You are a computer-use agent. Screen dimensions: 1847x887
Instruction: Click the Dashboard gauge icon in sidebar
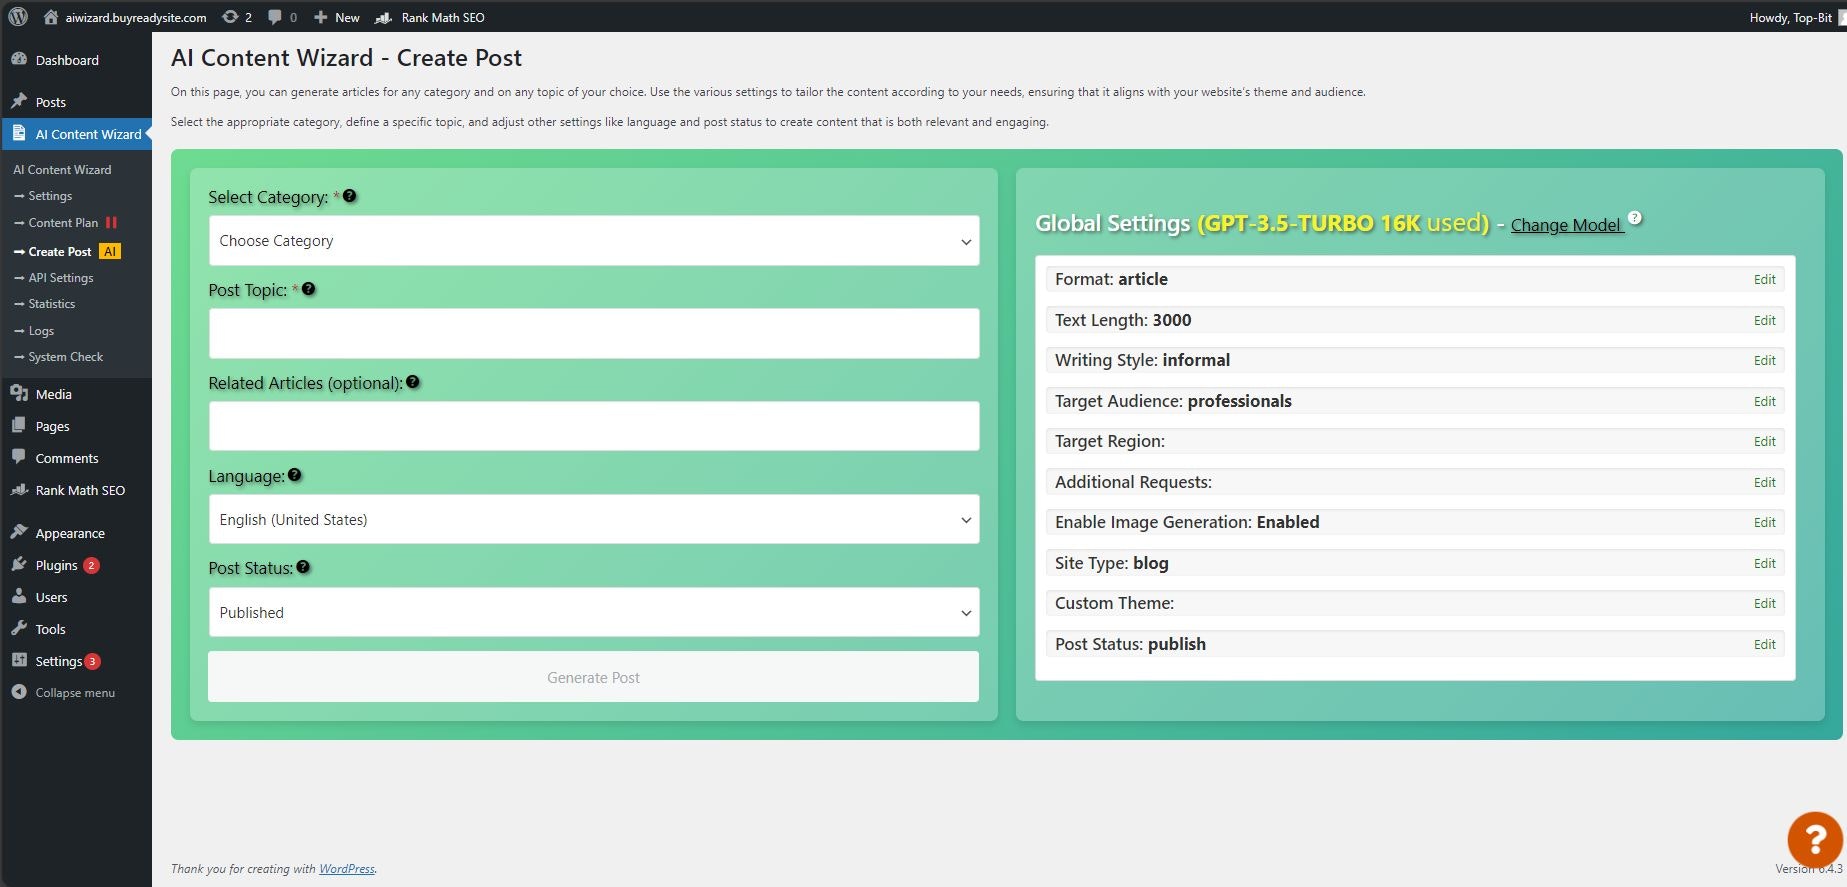(19, 59)
